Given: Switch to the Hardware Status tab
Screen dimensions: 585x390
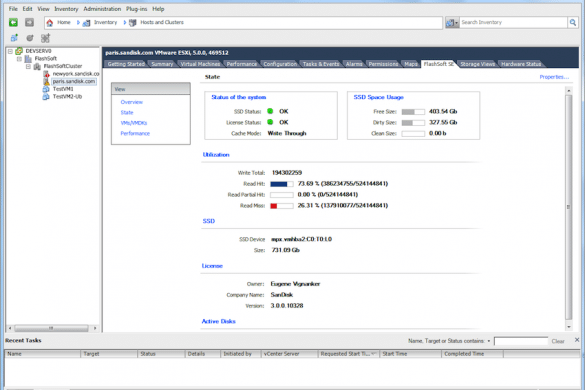Looking at the screenshot, I should [x=521, y=64].
